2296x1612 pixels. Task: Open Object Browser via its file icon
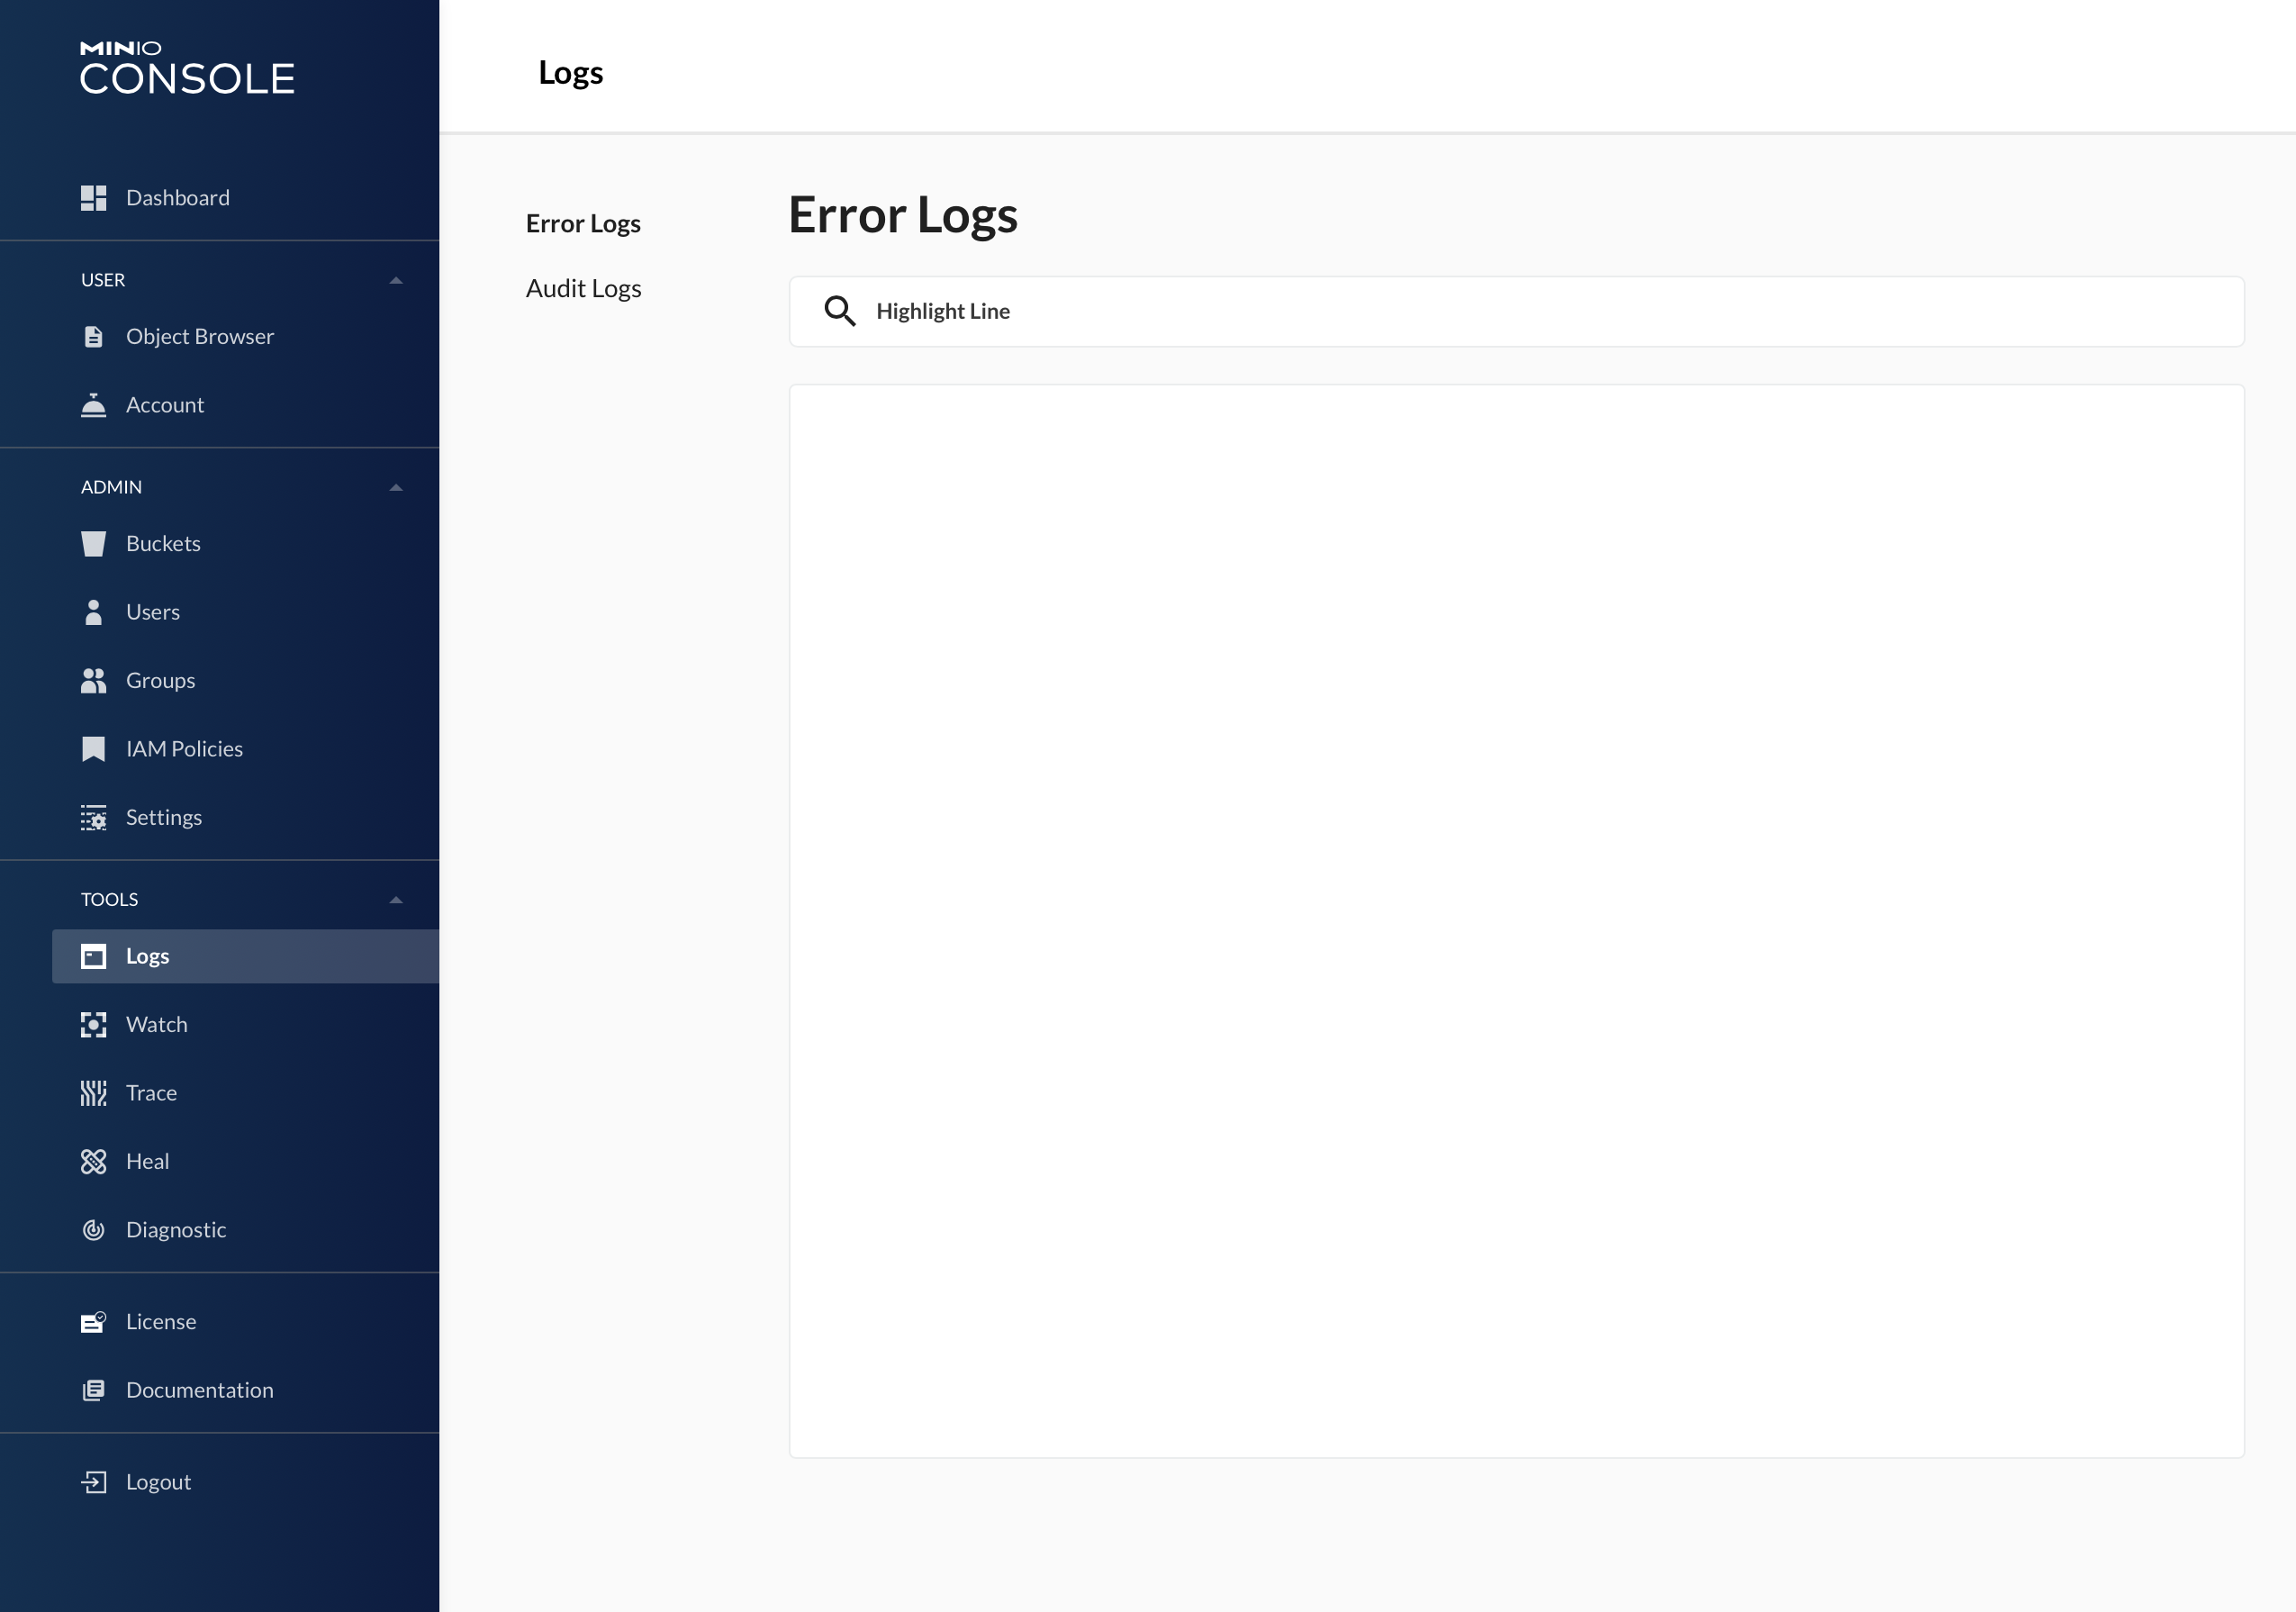coord(93,337)
